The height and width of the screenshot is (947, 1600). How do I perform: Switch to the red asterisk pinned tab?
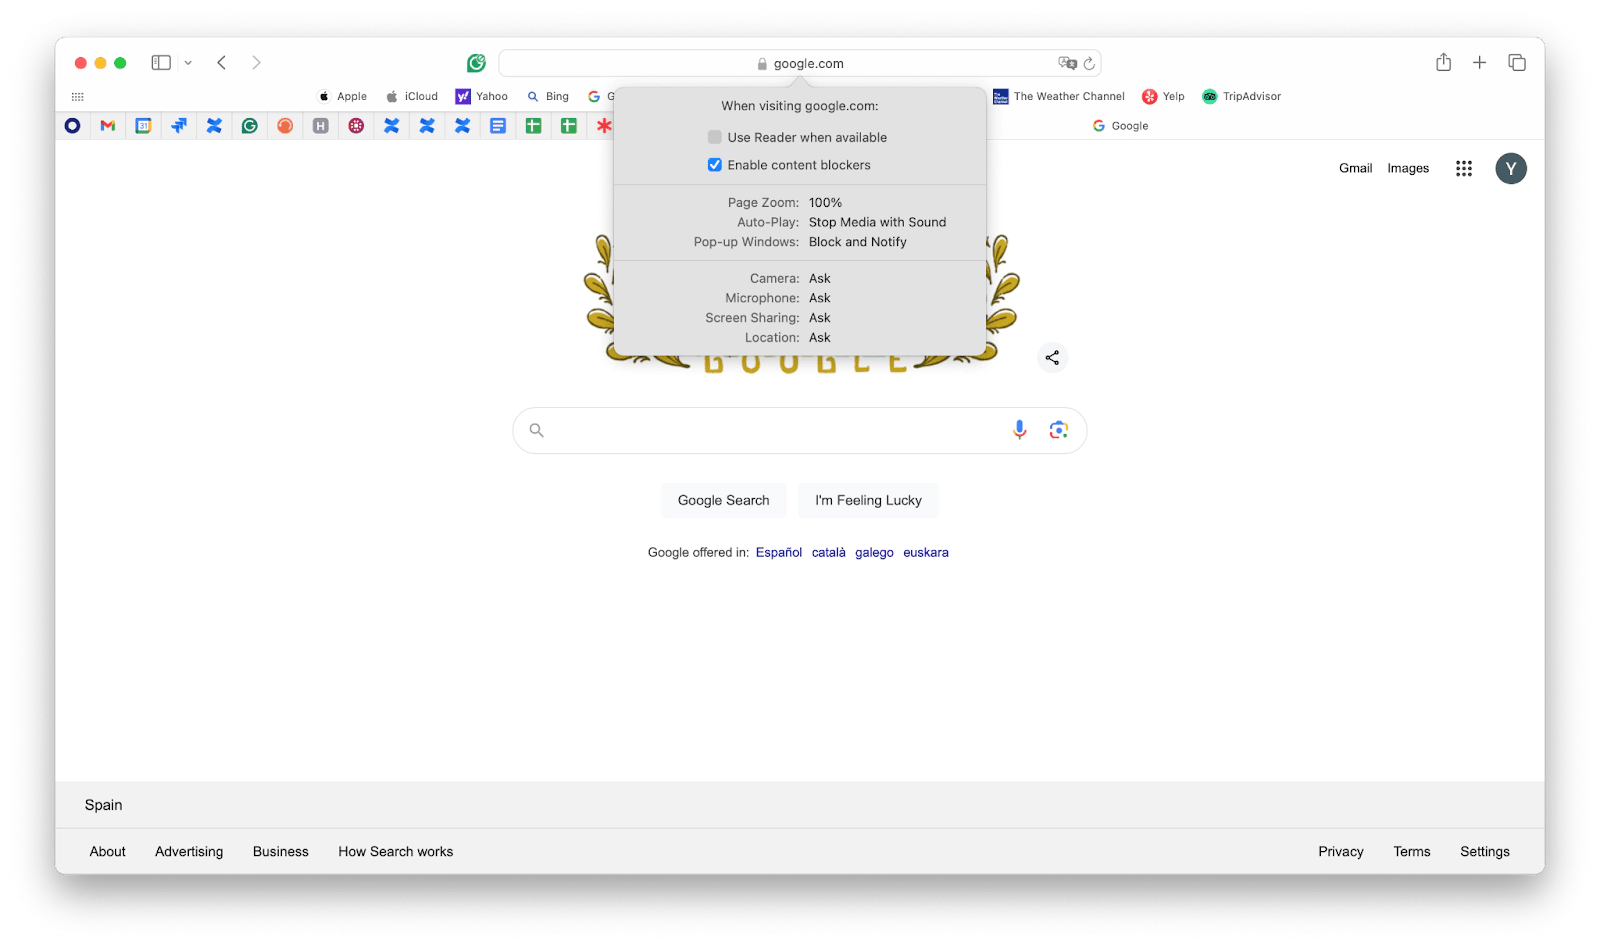click(x=604, y=126)
